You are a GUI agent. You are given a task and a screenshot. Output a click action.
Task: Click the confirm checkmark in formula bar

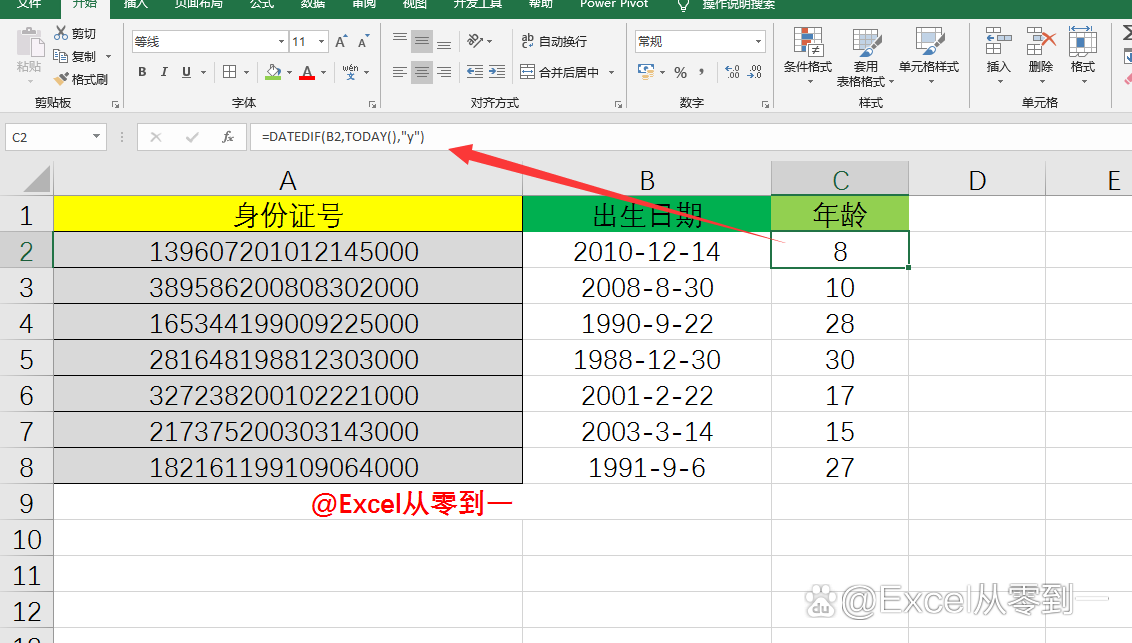coord(192,137)
